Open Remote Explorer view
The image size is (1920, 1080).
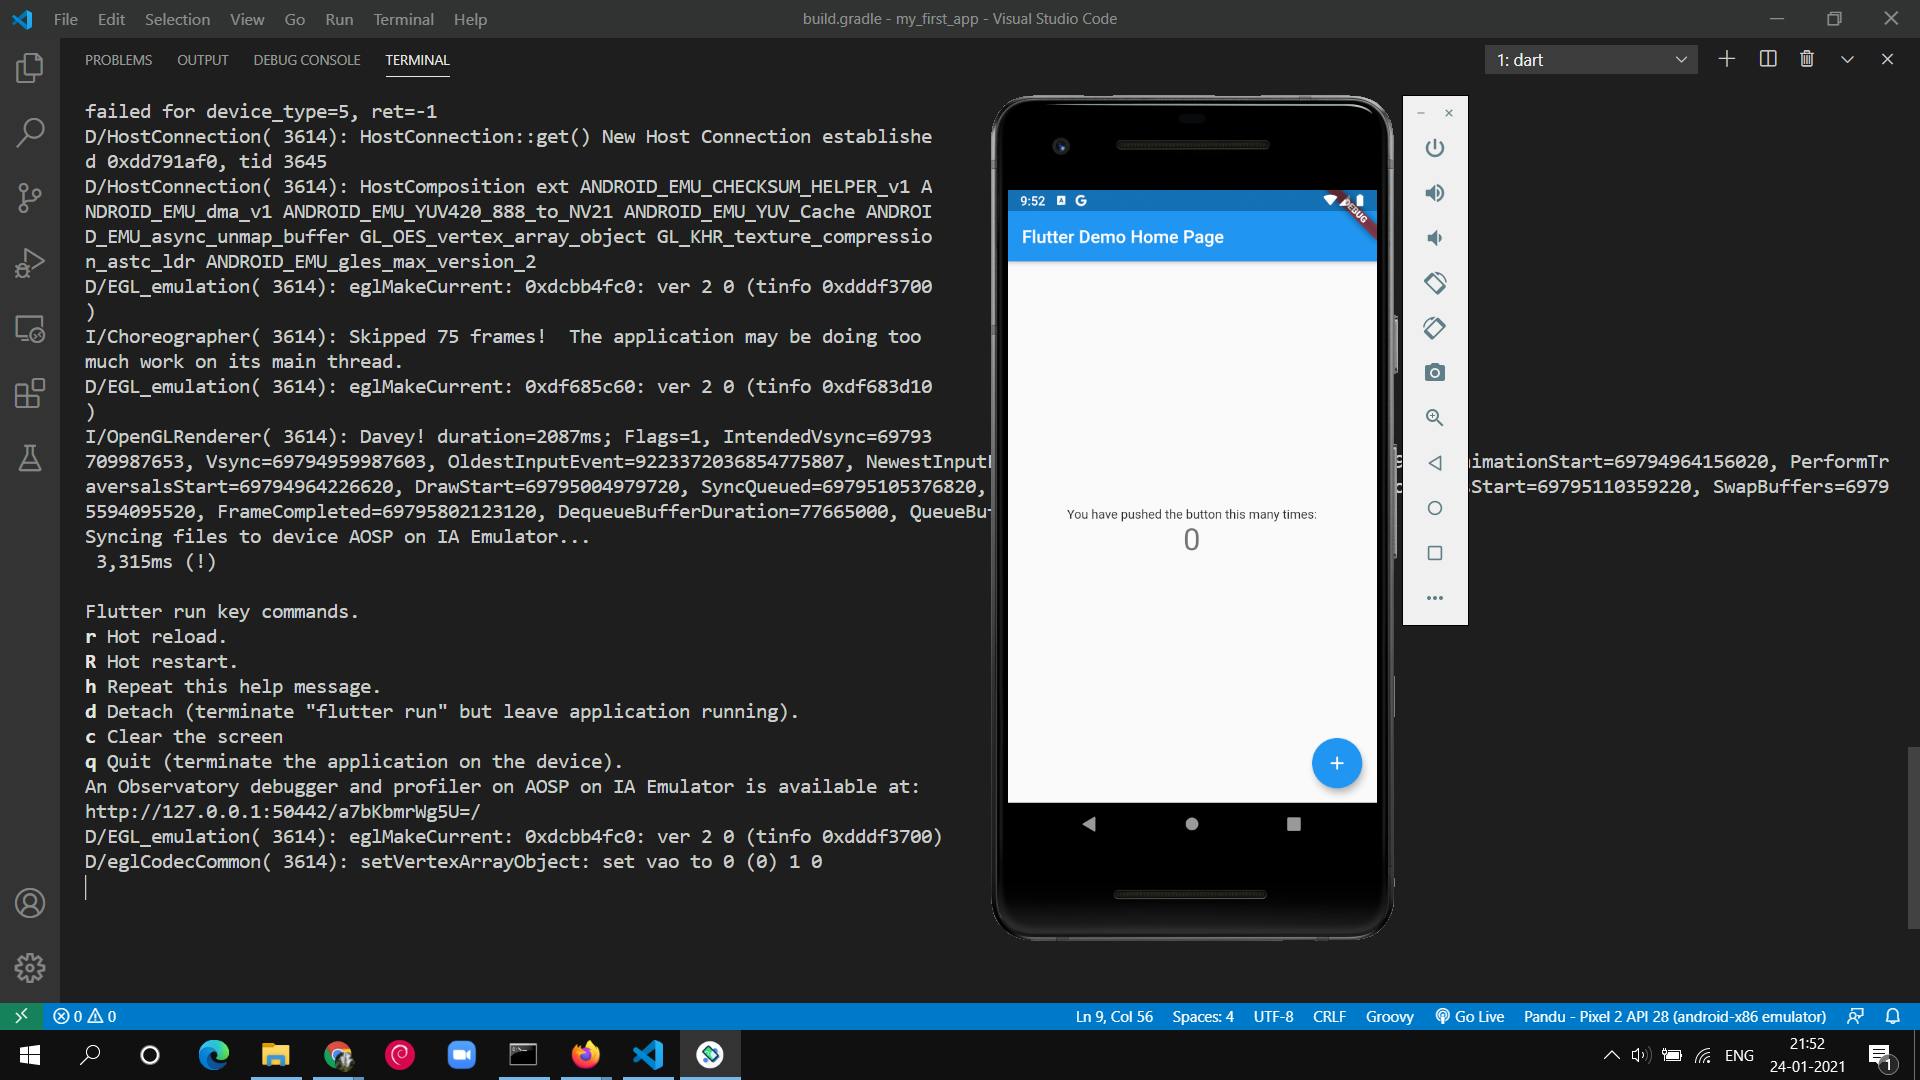coord(30,328)
